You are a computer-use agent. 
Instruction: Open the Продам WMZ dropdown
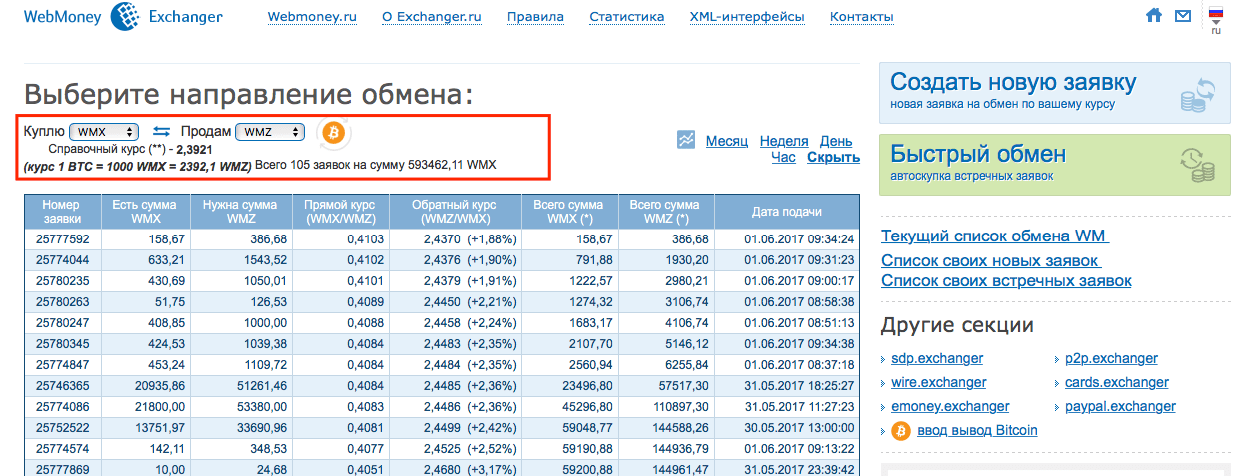click(270, 131)
